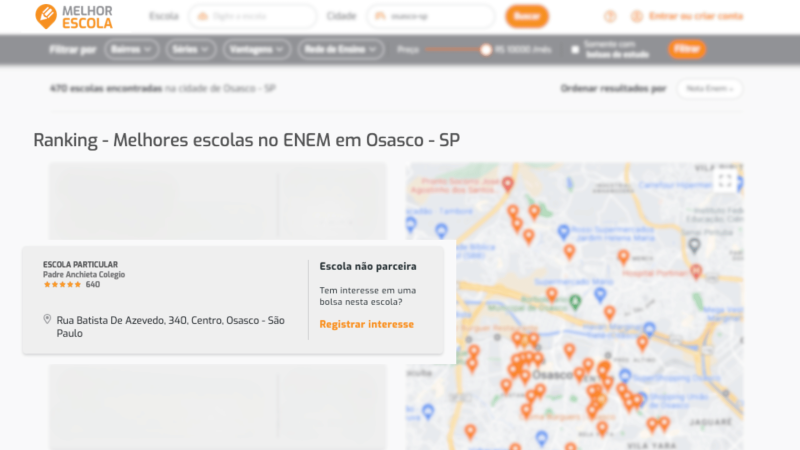Click Registrar interesse link
Image resolution: width=800 pixels, height=450 pixels.
pos(366,324)
